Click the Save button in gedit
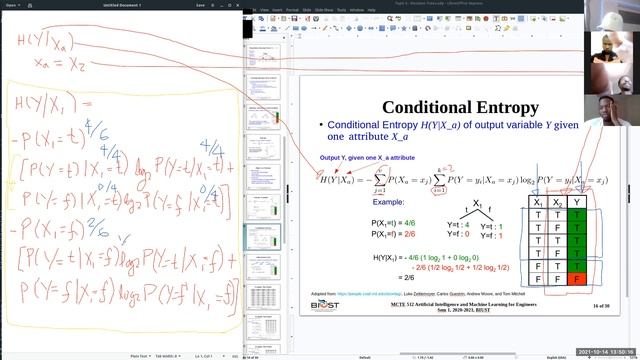Image resolution: width=640 pixels, height=360 pixels. 200,5
